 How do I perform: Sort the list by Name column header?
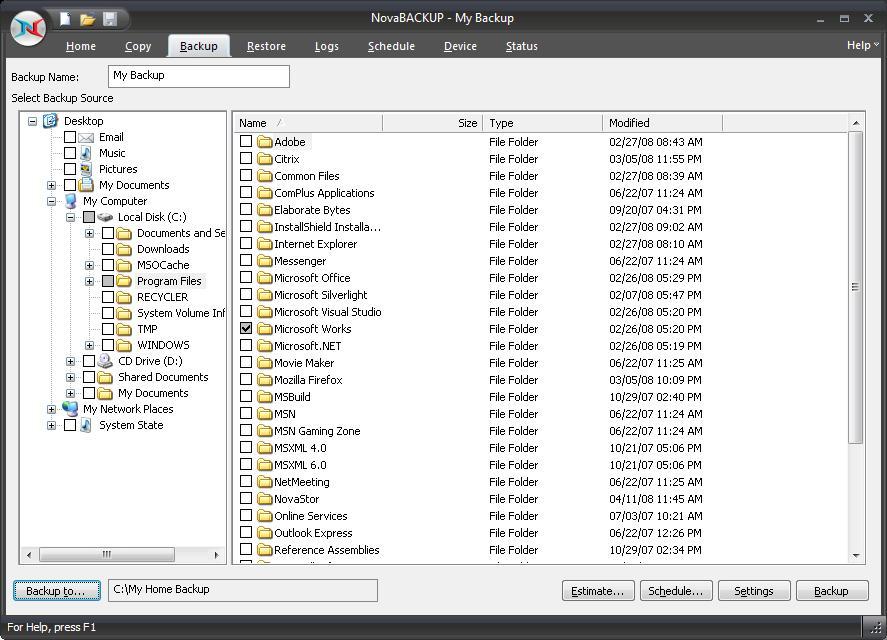point(308,123)
